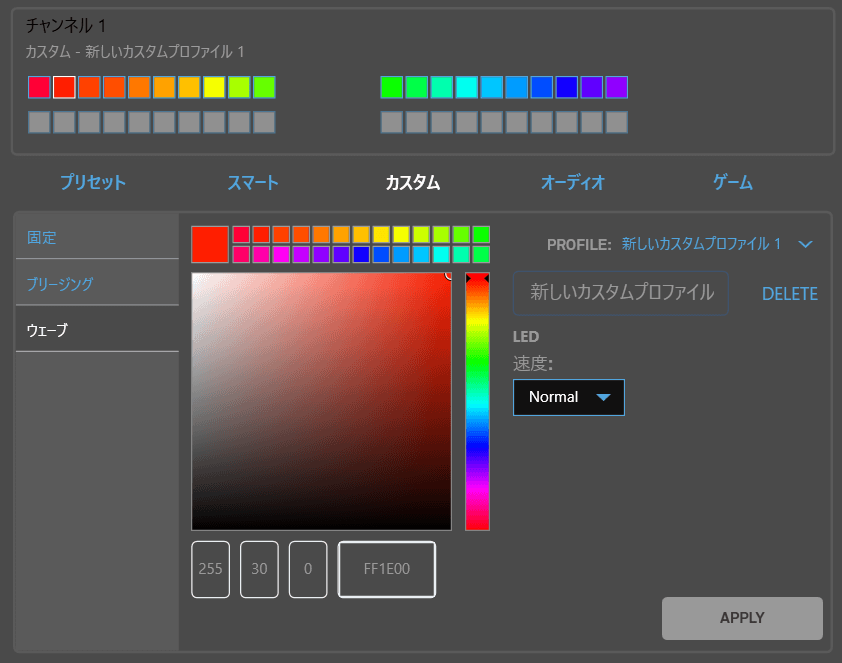Select first gray LED in lower right strip
Viewport: 842px width, 663px height.
(x=391, y=122)
